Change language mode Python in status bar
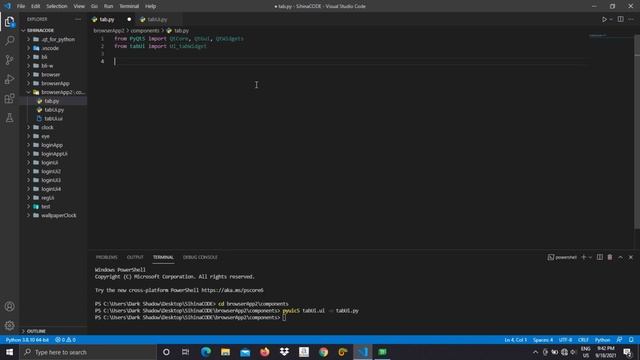This screenshot has height=360, width=640. [602, 340]
